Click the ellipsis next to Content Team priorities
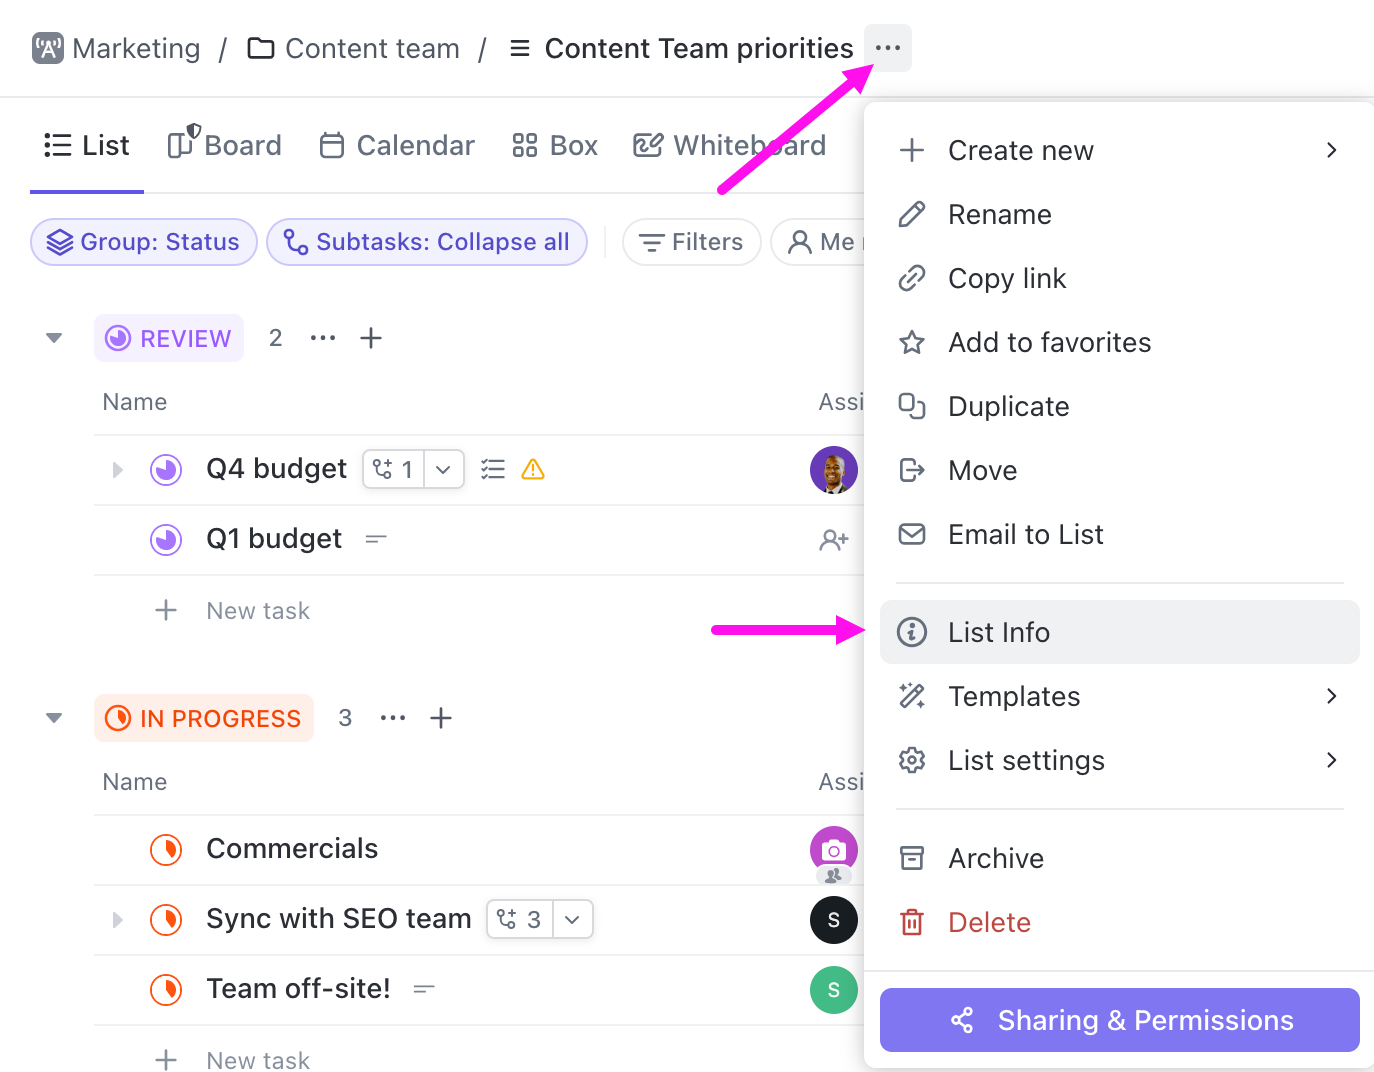This screenshot has width=1374, height=1072. point(887,48)
